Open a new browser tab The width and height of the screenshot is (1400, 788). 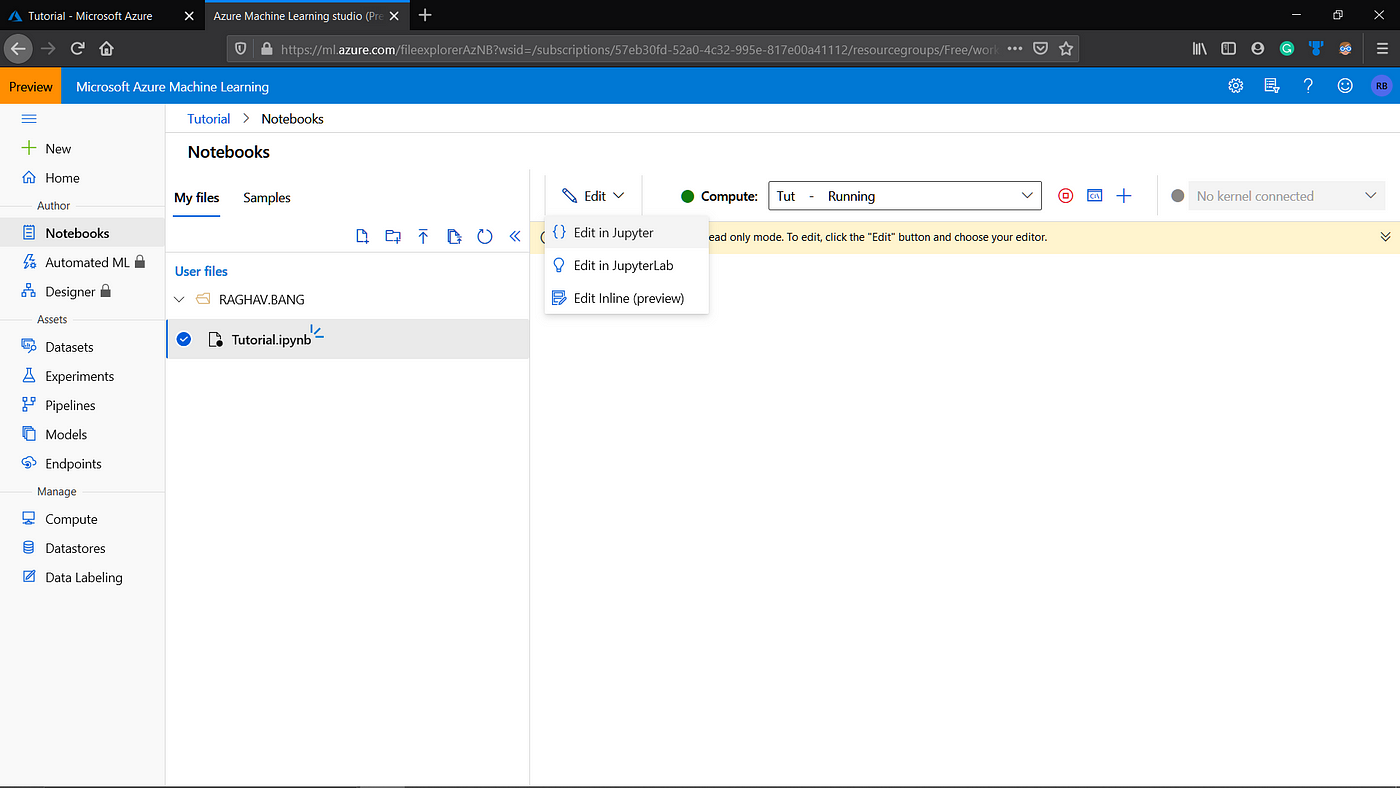pyautogui.click(x=425, y=15)
